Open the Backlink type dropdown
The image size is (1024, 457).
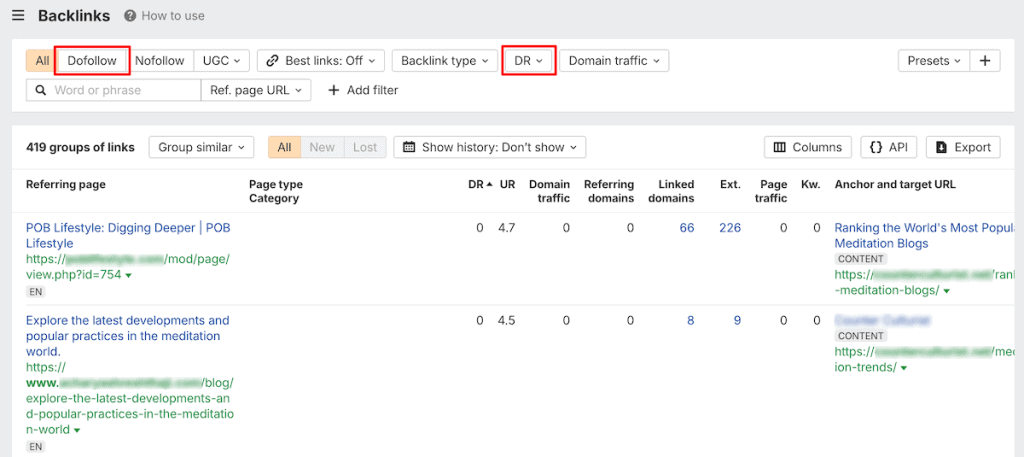tap(445, 61)
